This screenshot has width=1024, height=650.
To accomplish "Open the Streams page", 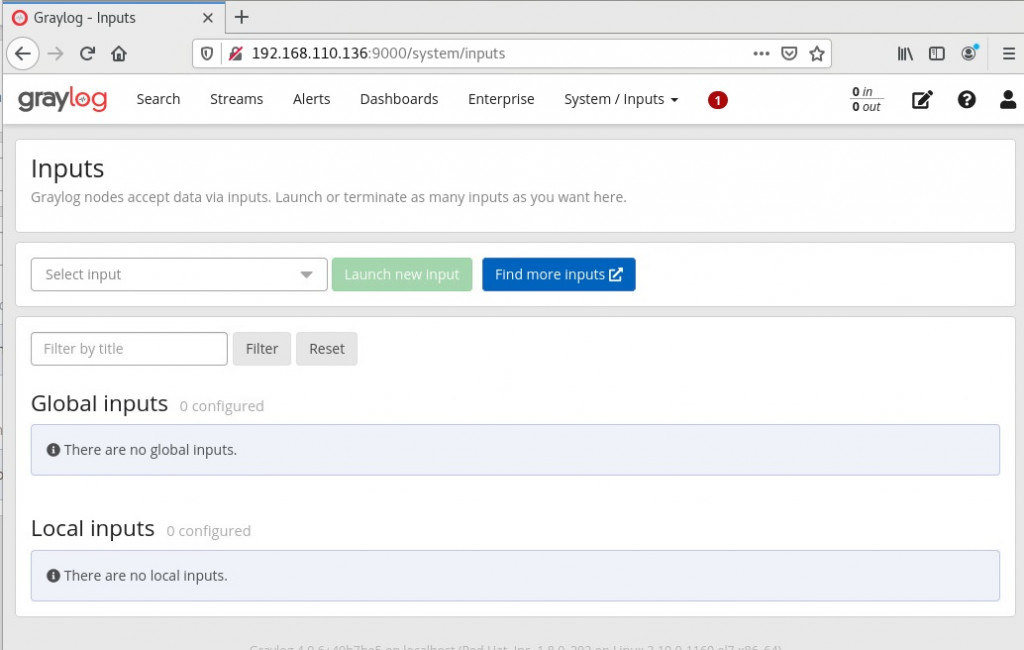I will (236, 99).
